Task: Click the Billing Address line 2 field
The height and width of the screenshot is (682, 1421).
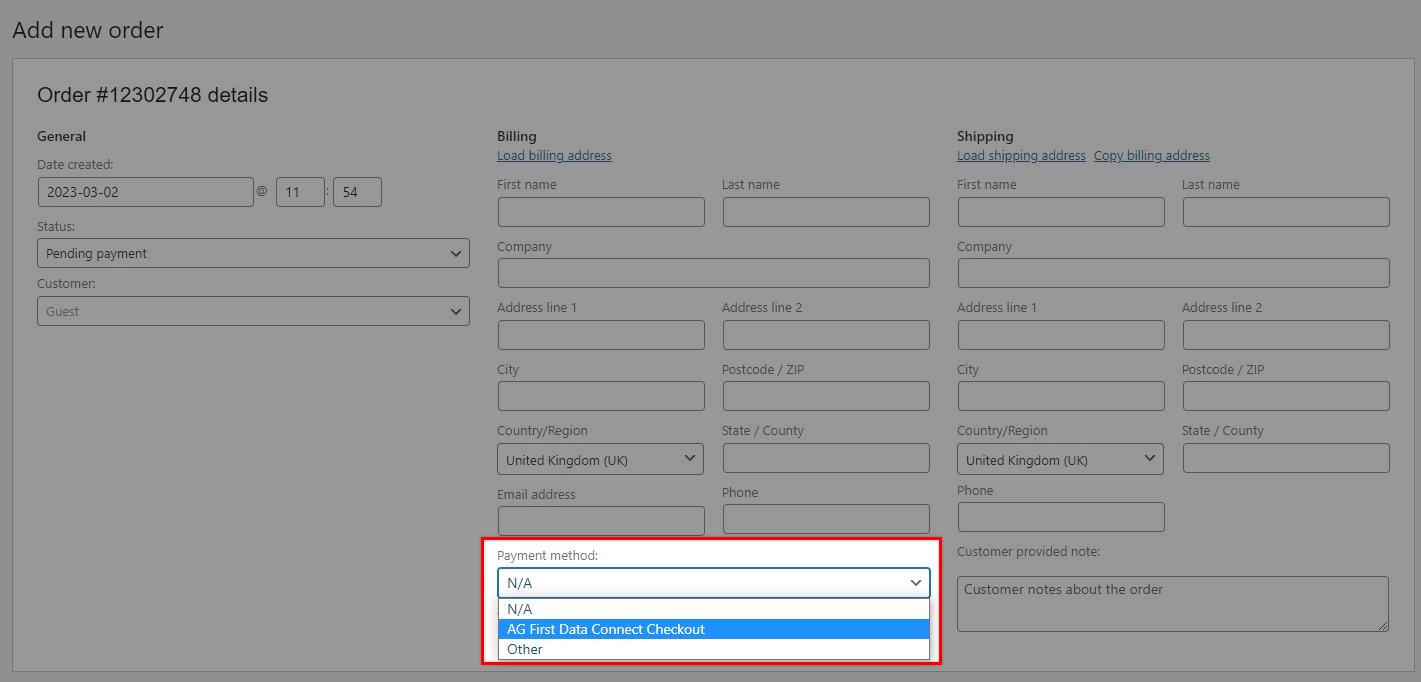Action: pos(826,335)
